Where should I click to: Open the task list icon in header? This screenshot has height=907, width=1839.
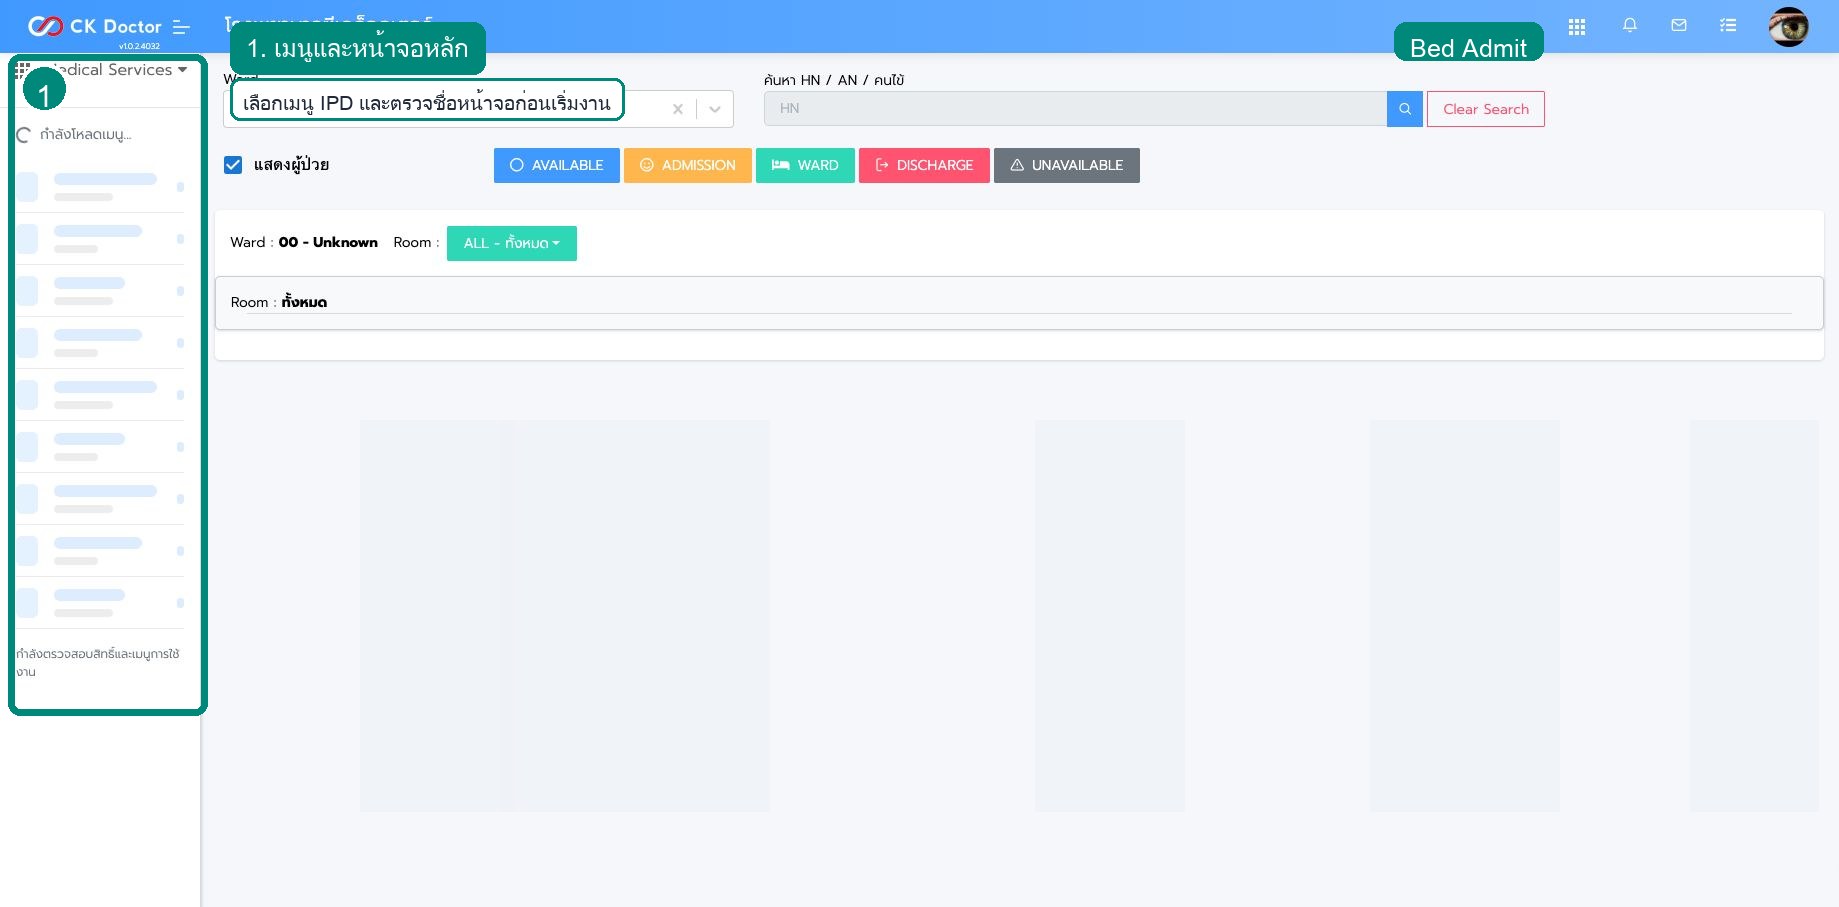tap(1728, 26)
